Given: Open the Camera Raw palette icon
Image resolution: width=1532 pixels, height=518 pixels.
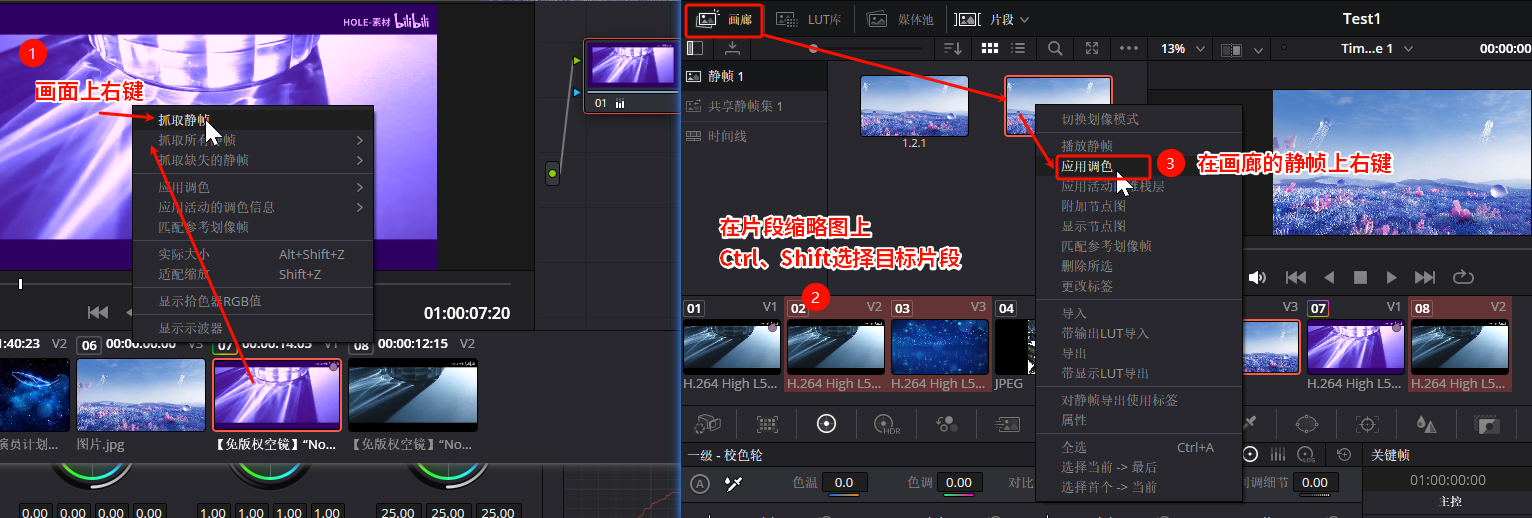Looking at the screenshot, I should pos(708,424).
